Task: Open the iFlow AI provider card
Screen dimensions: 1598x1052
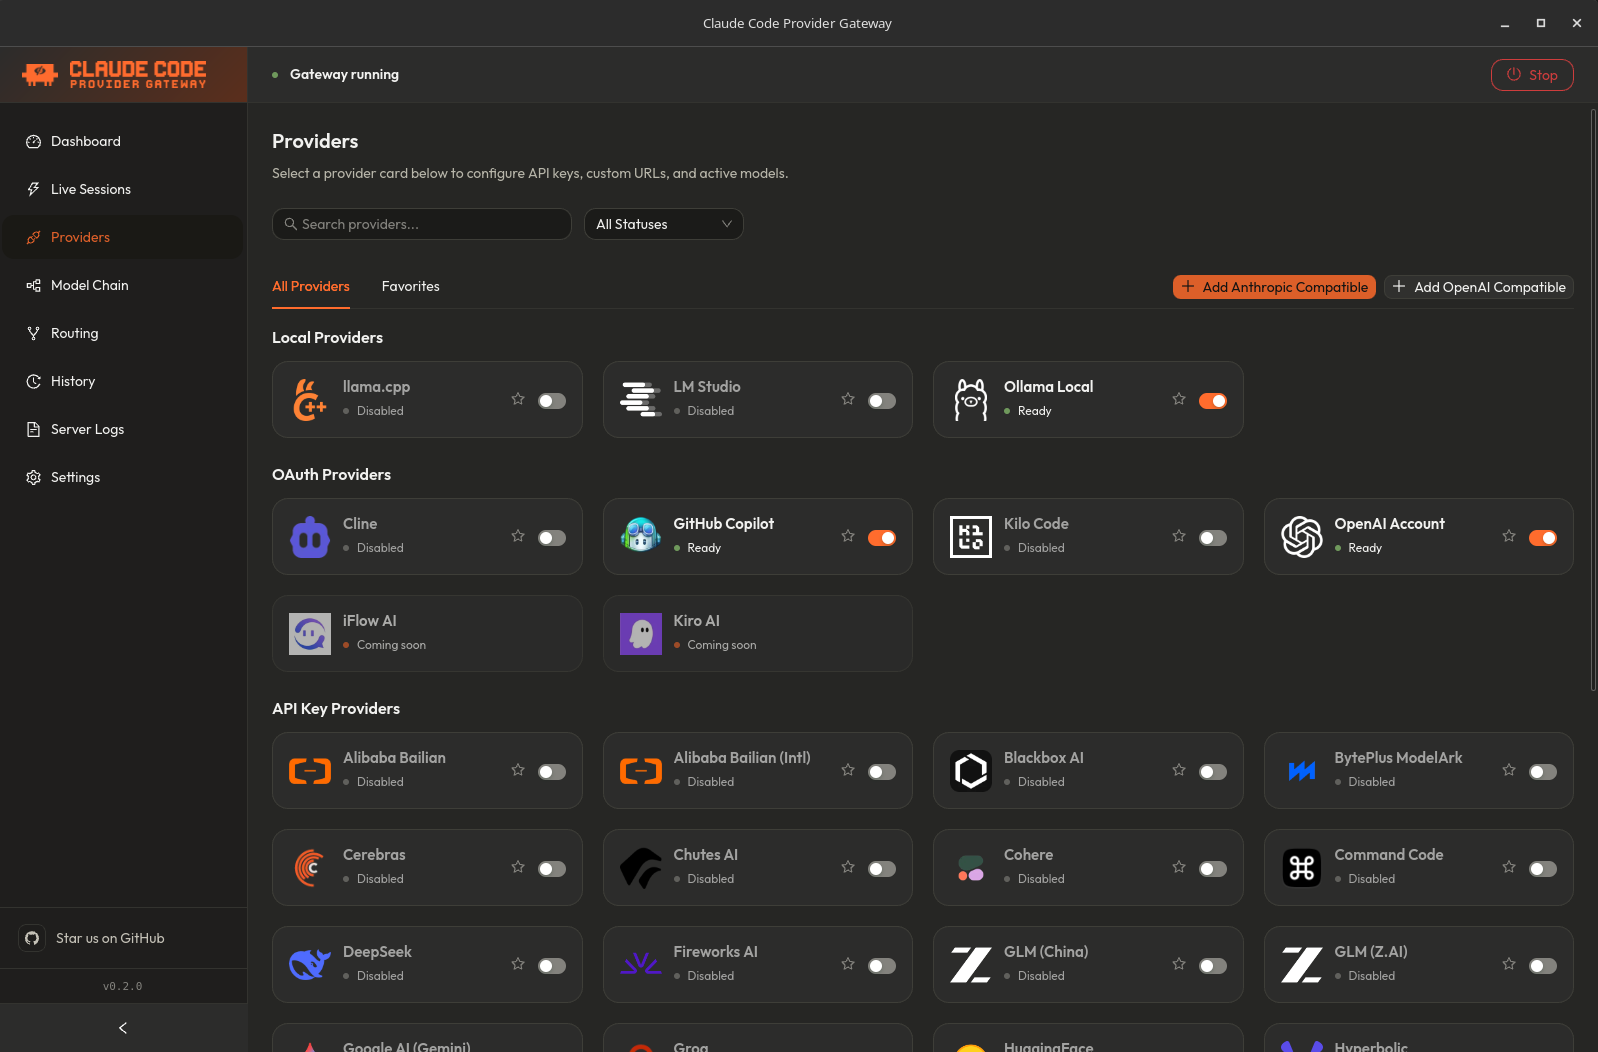Action: coord(427,634)
